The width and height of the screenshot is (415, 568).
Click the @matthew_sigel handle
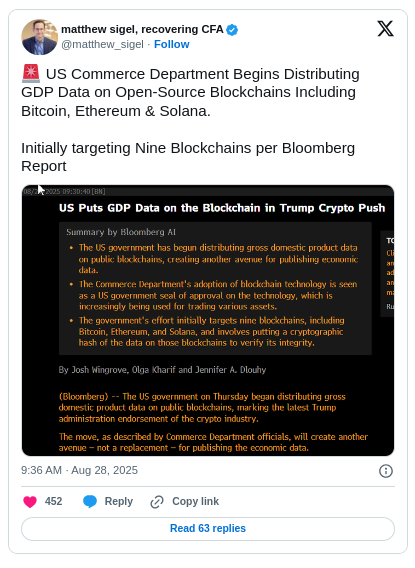[x=102, y=44]
